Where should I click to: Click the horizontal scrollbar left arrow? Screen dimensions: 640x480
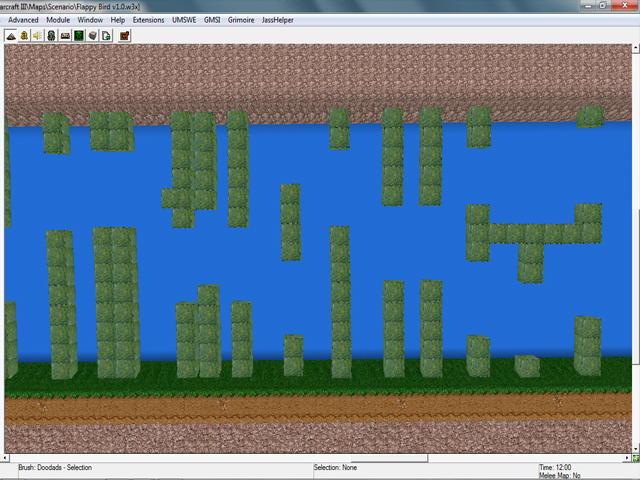click(x=4, y=458)
